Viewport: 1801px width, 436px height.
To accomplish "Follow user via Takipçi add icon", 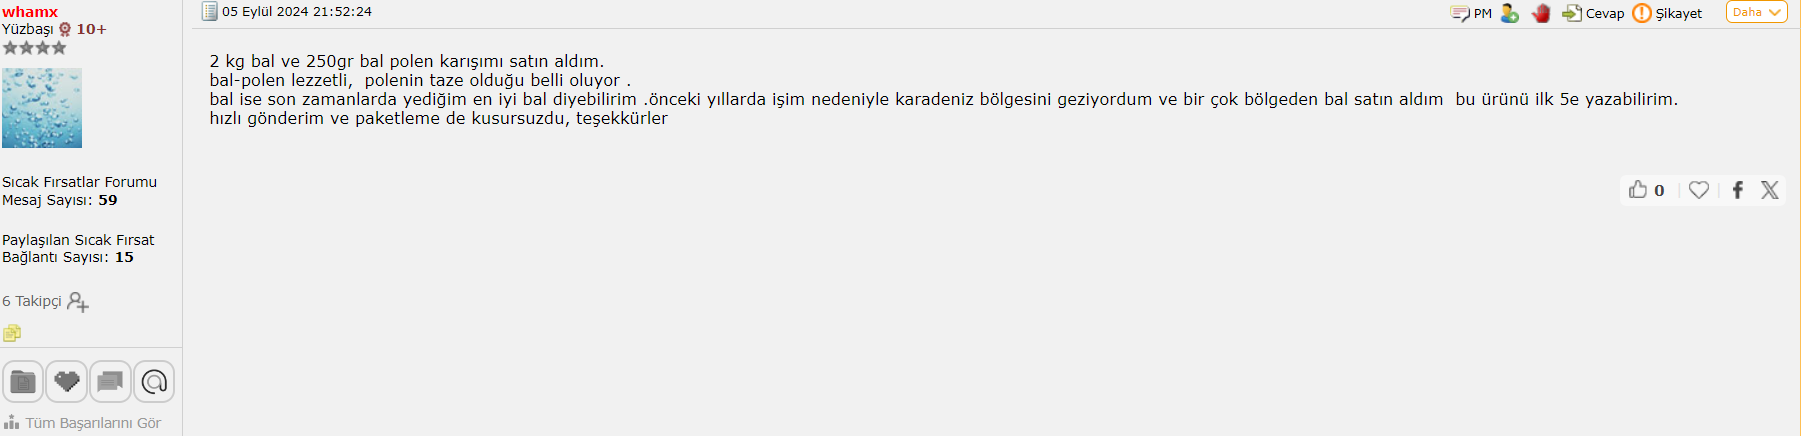I will (x=78, y=302).
